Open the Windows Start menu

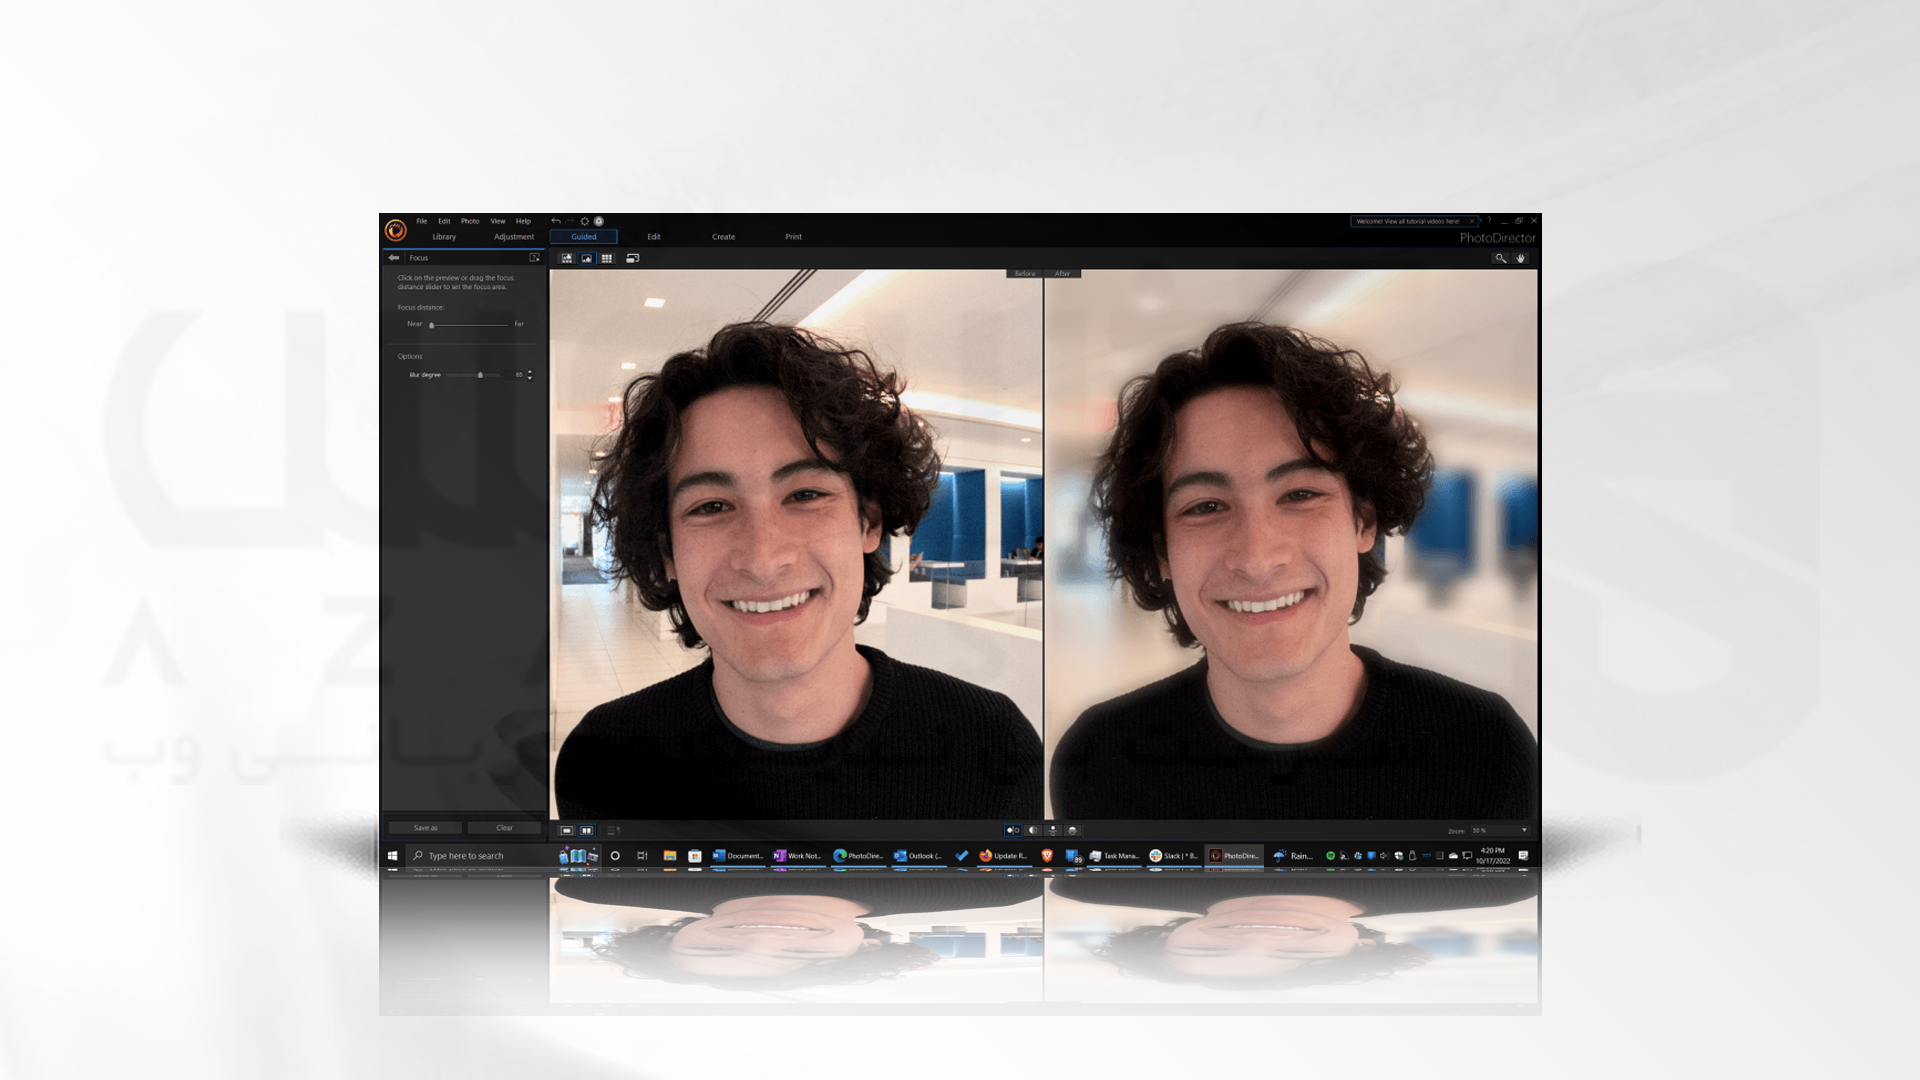[x=393, y=856]
